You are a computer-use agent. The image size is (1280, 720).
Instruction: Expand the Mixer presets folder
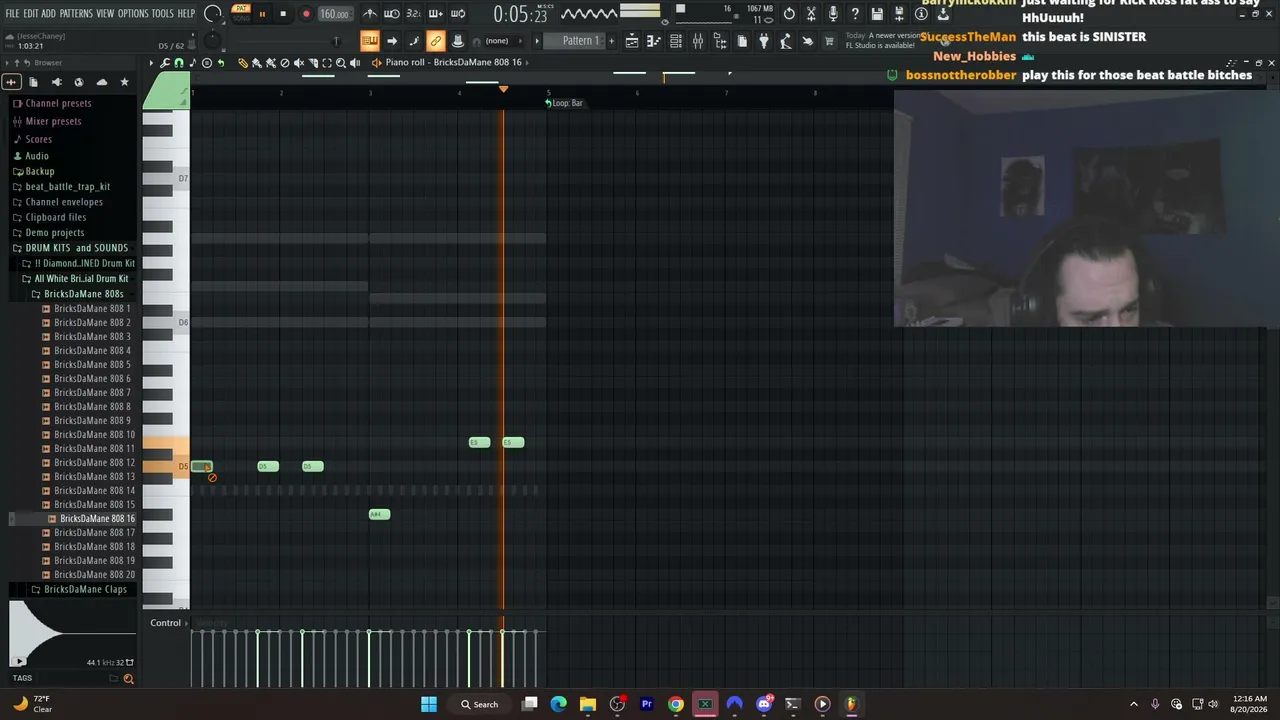click(53, 121)
